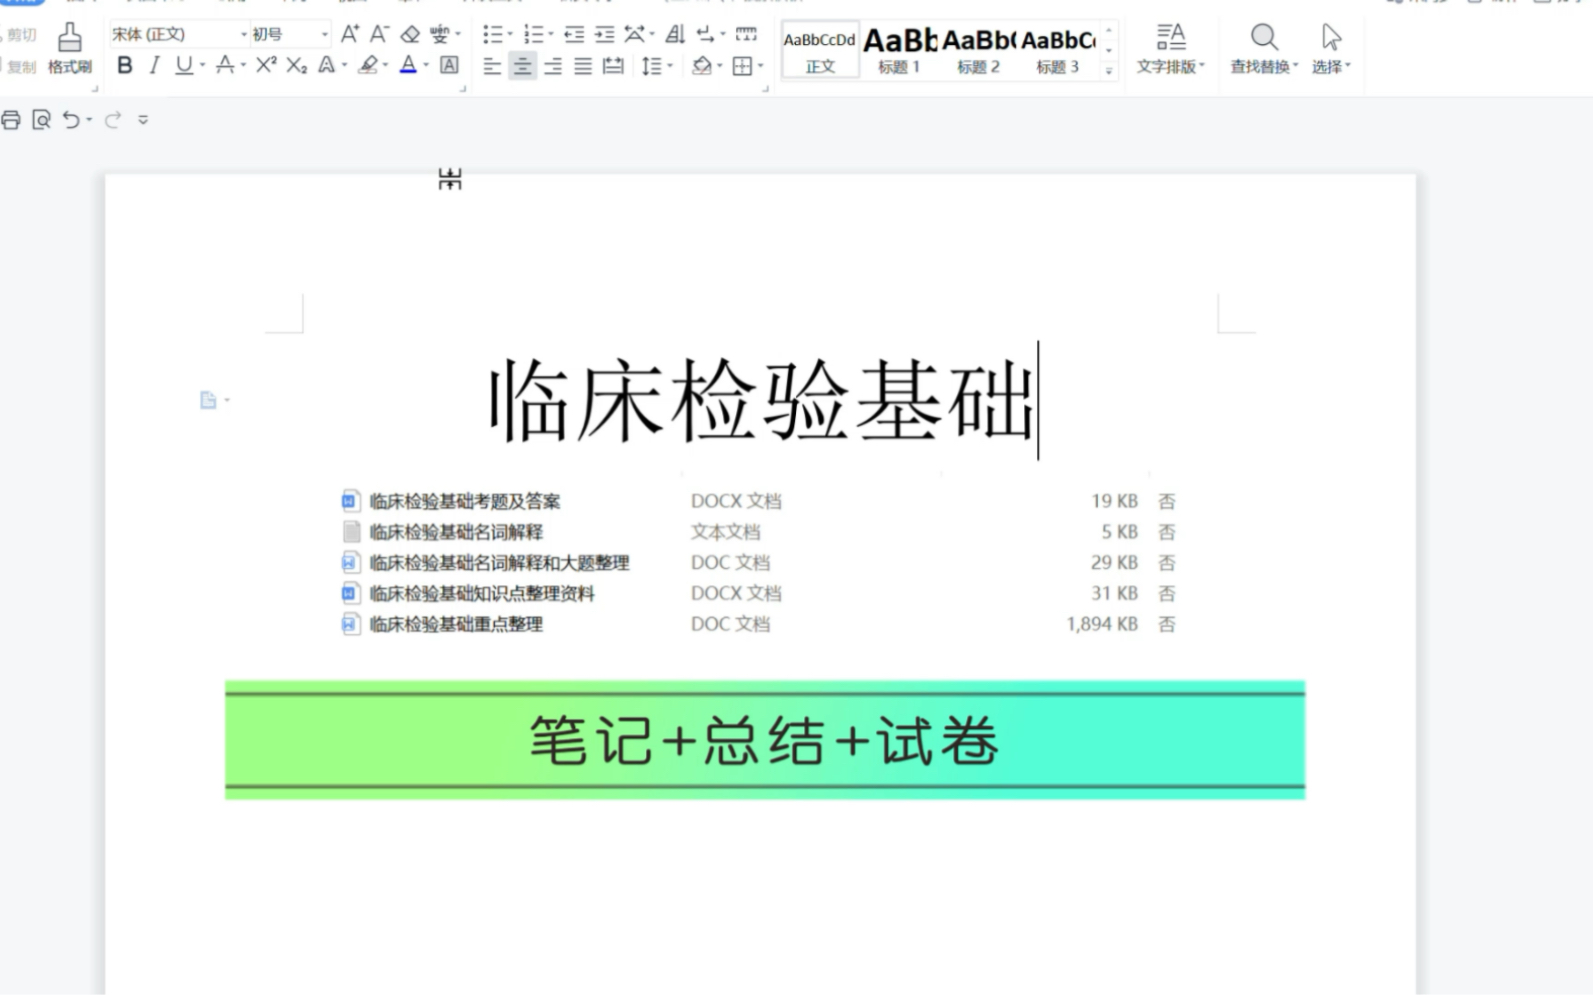Image resolution: width=1593 pixels, height=995 pixels.
Task: Toggle show paragraph marks icon
Action: coord(706,35)
